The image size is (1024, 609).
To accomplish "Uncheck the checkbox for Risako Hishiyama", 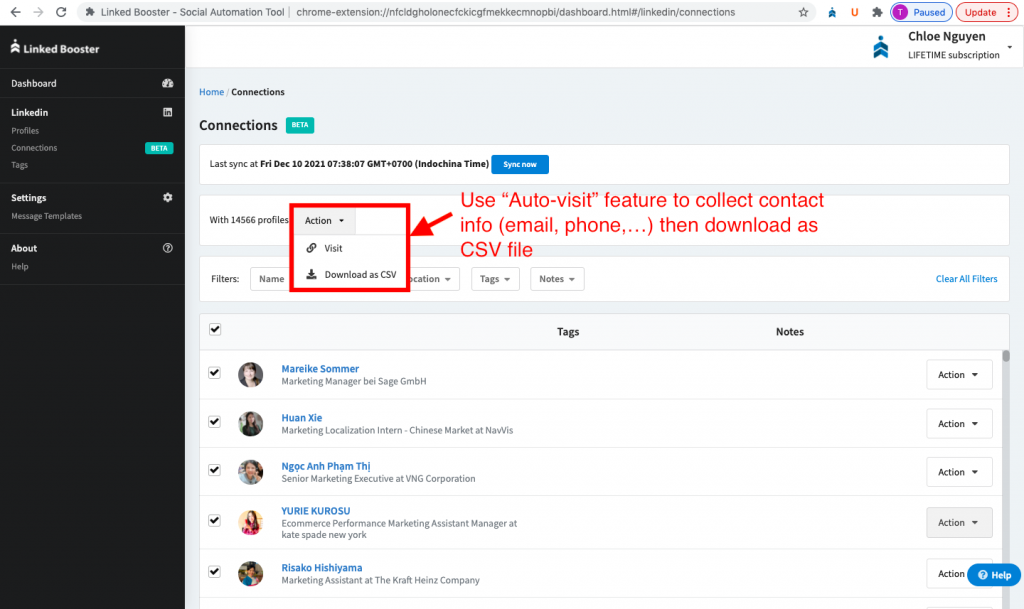I will coord(214,572).
